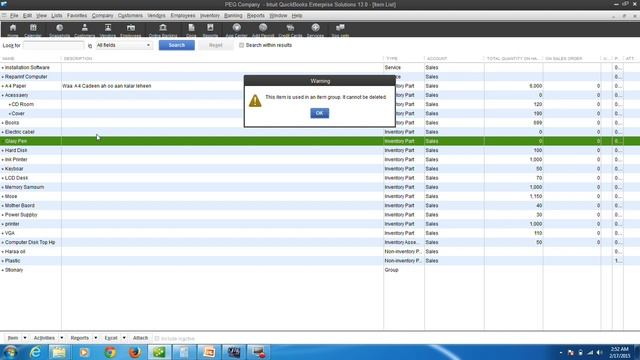The width and height of the screenshot is (640, 360).
Task: Open the Vendors center icon
Action: (x=108, y=29)
